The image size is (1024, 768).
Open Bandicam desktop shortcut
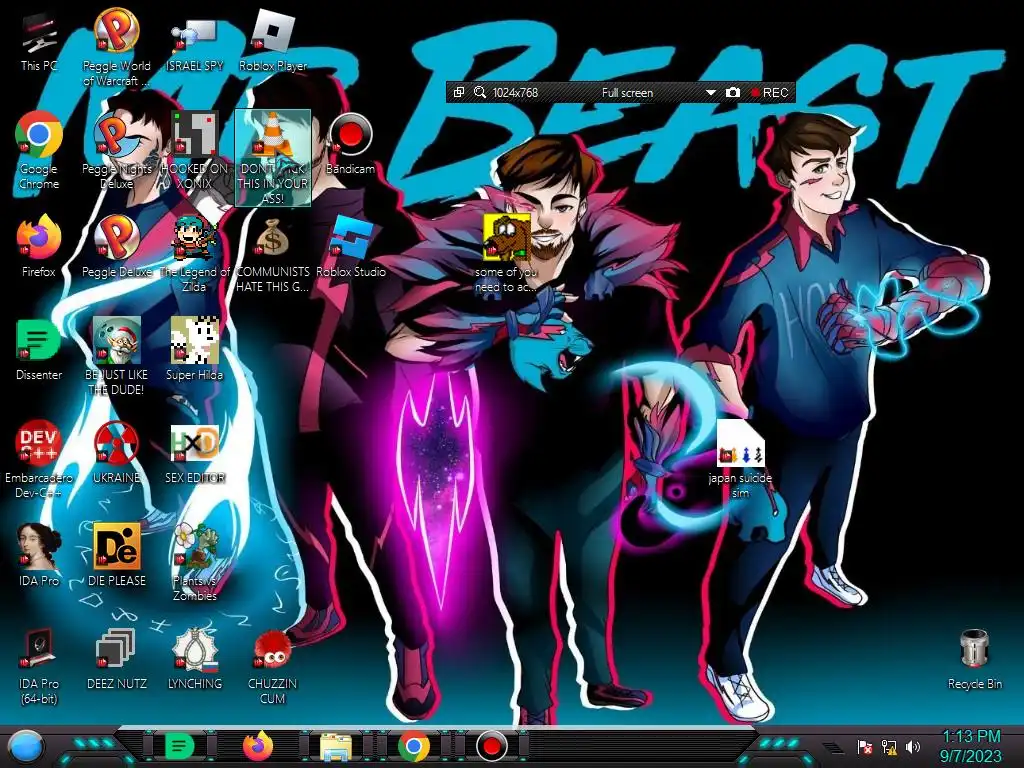tap(351, 144)
